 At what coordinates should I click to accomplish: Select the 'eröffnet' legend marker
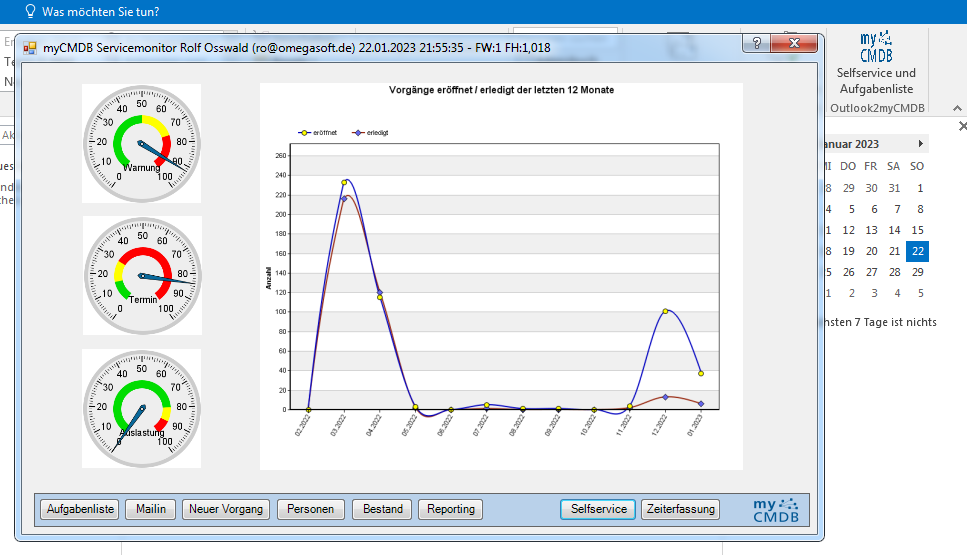point(305,132)
